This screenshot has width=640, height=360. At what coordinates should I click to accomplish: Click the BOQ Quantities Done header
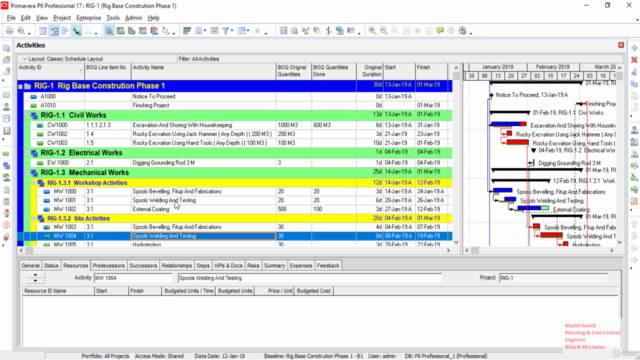click(x=334, y=71)
